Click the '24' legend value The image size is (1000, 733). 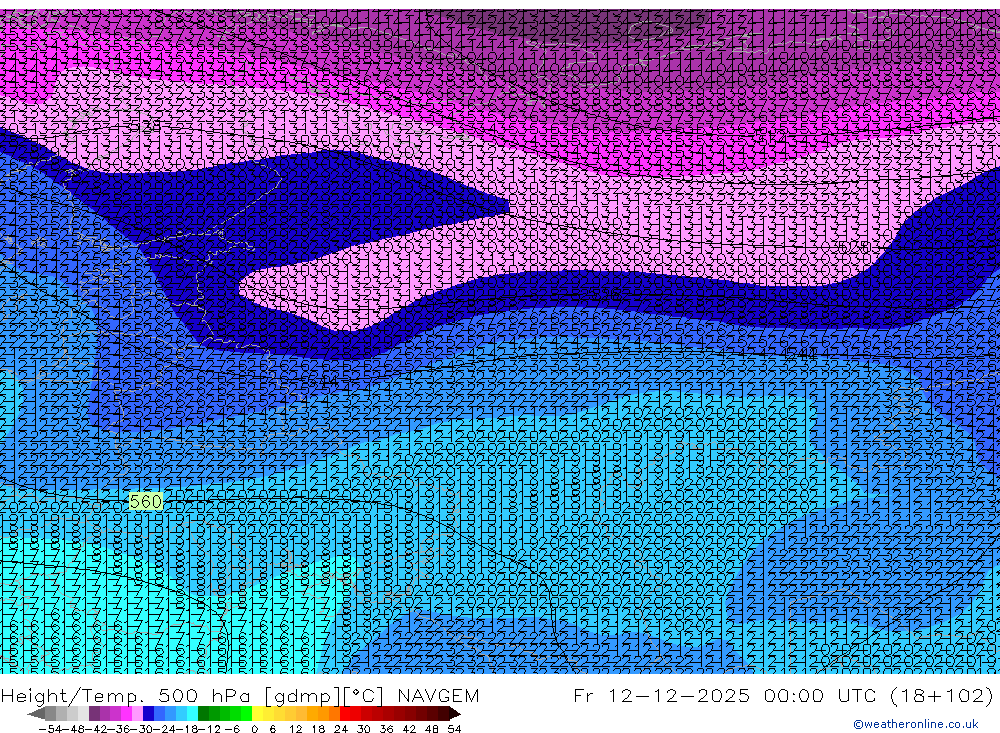click(341, 729)
